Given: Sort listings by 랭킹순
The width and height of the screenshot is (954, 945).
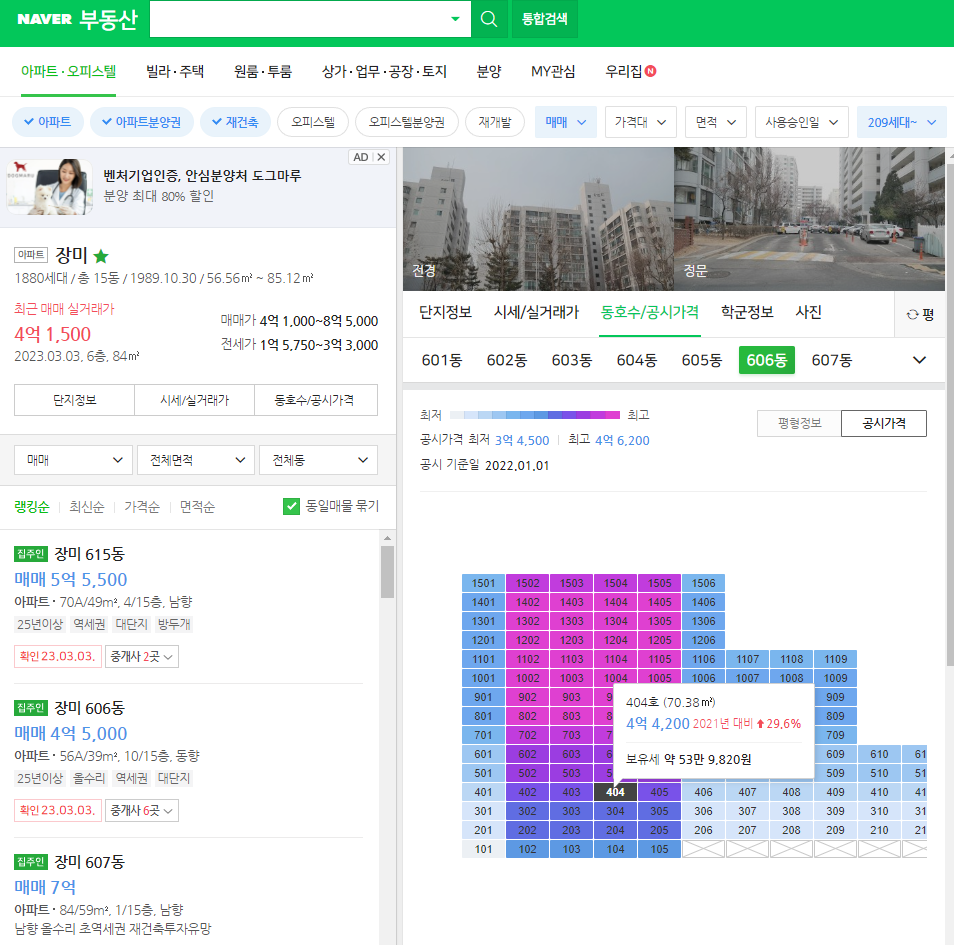Looking at the screenshot, I should coord(32,507).
